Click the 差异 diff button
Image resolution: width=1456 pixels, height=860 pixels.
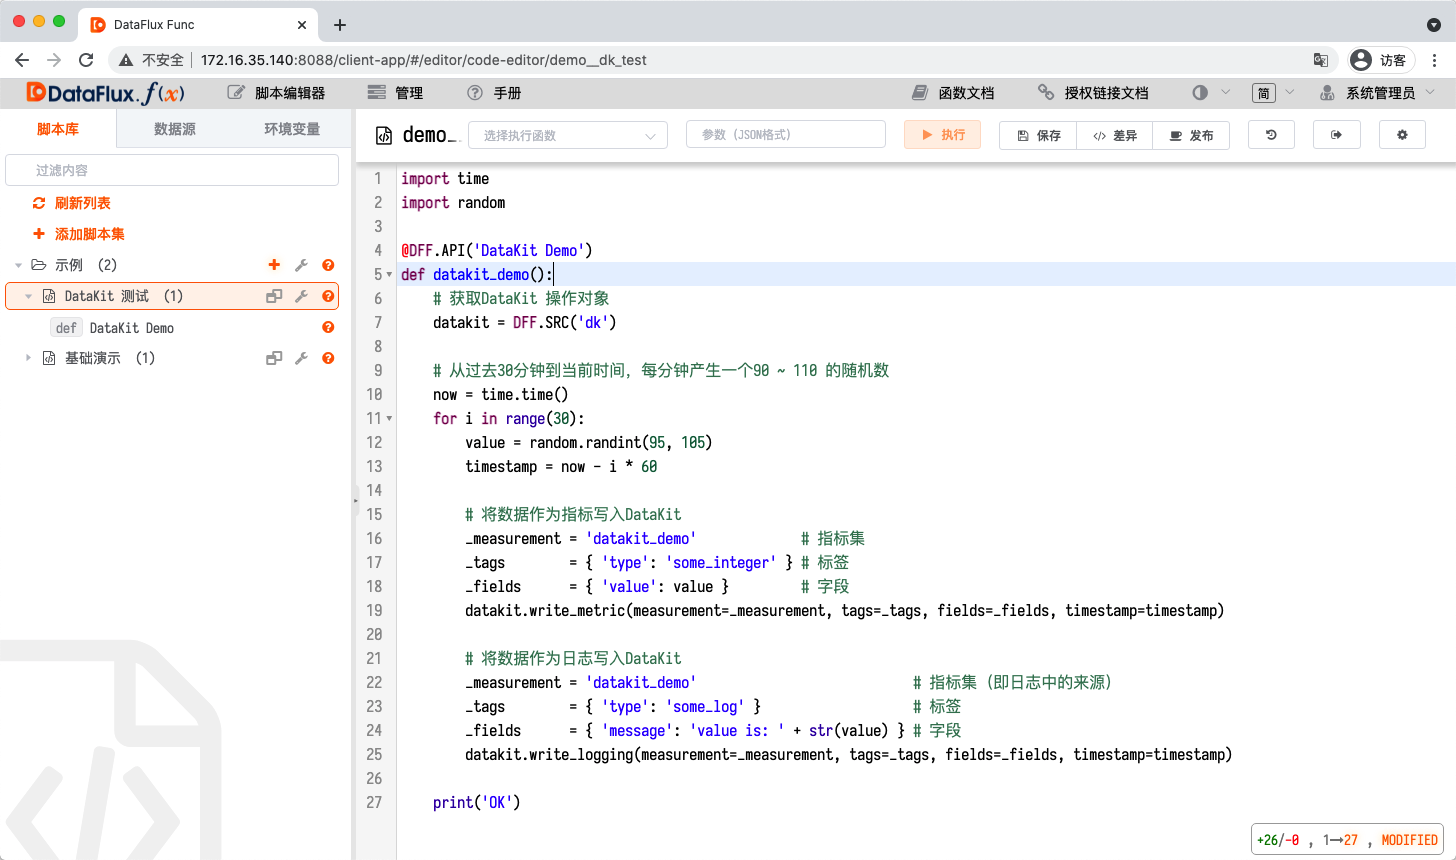coord(1115,135)
